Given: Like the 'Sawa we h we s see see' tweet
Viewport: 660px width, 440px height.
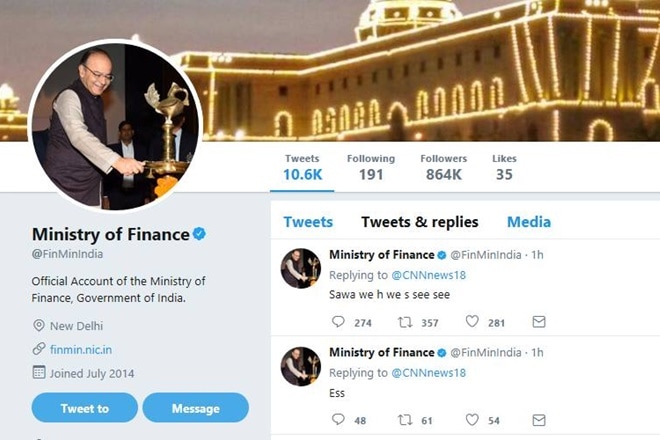Looking at the screenshot, I should pos(472,322).
